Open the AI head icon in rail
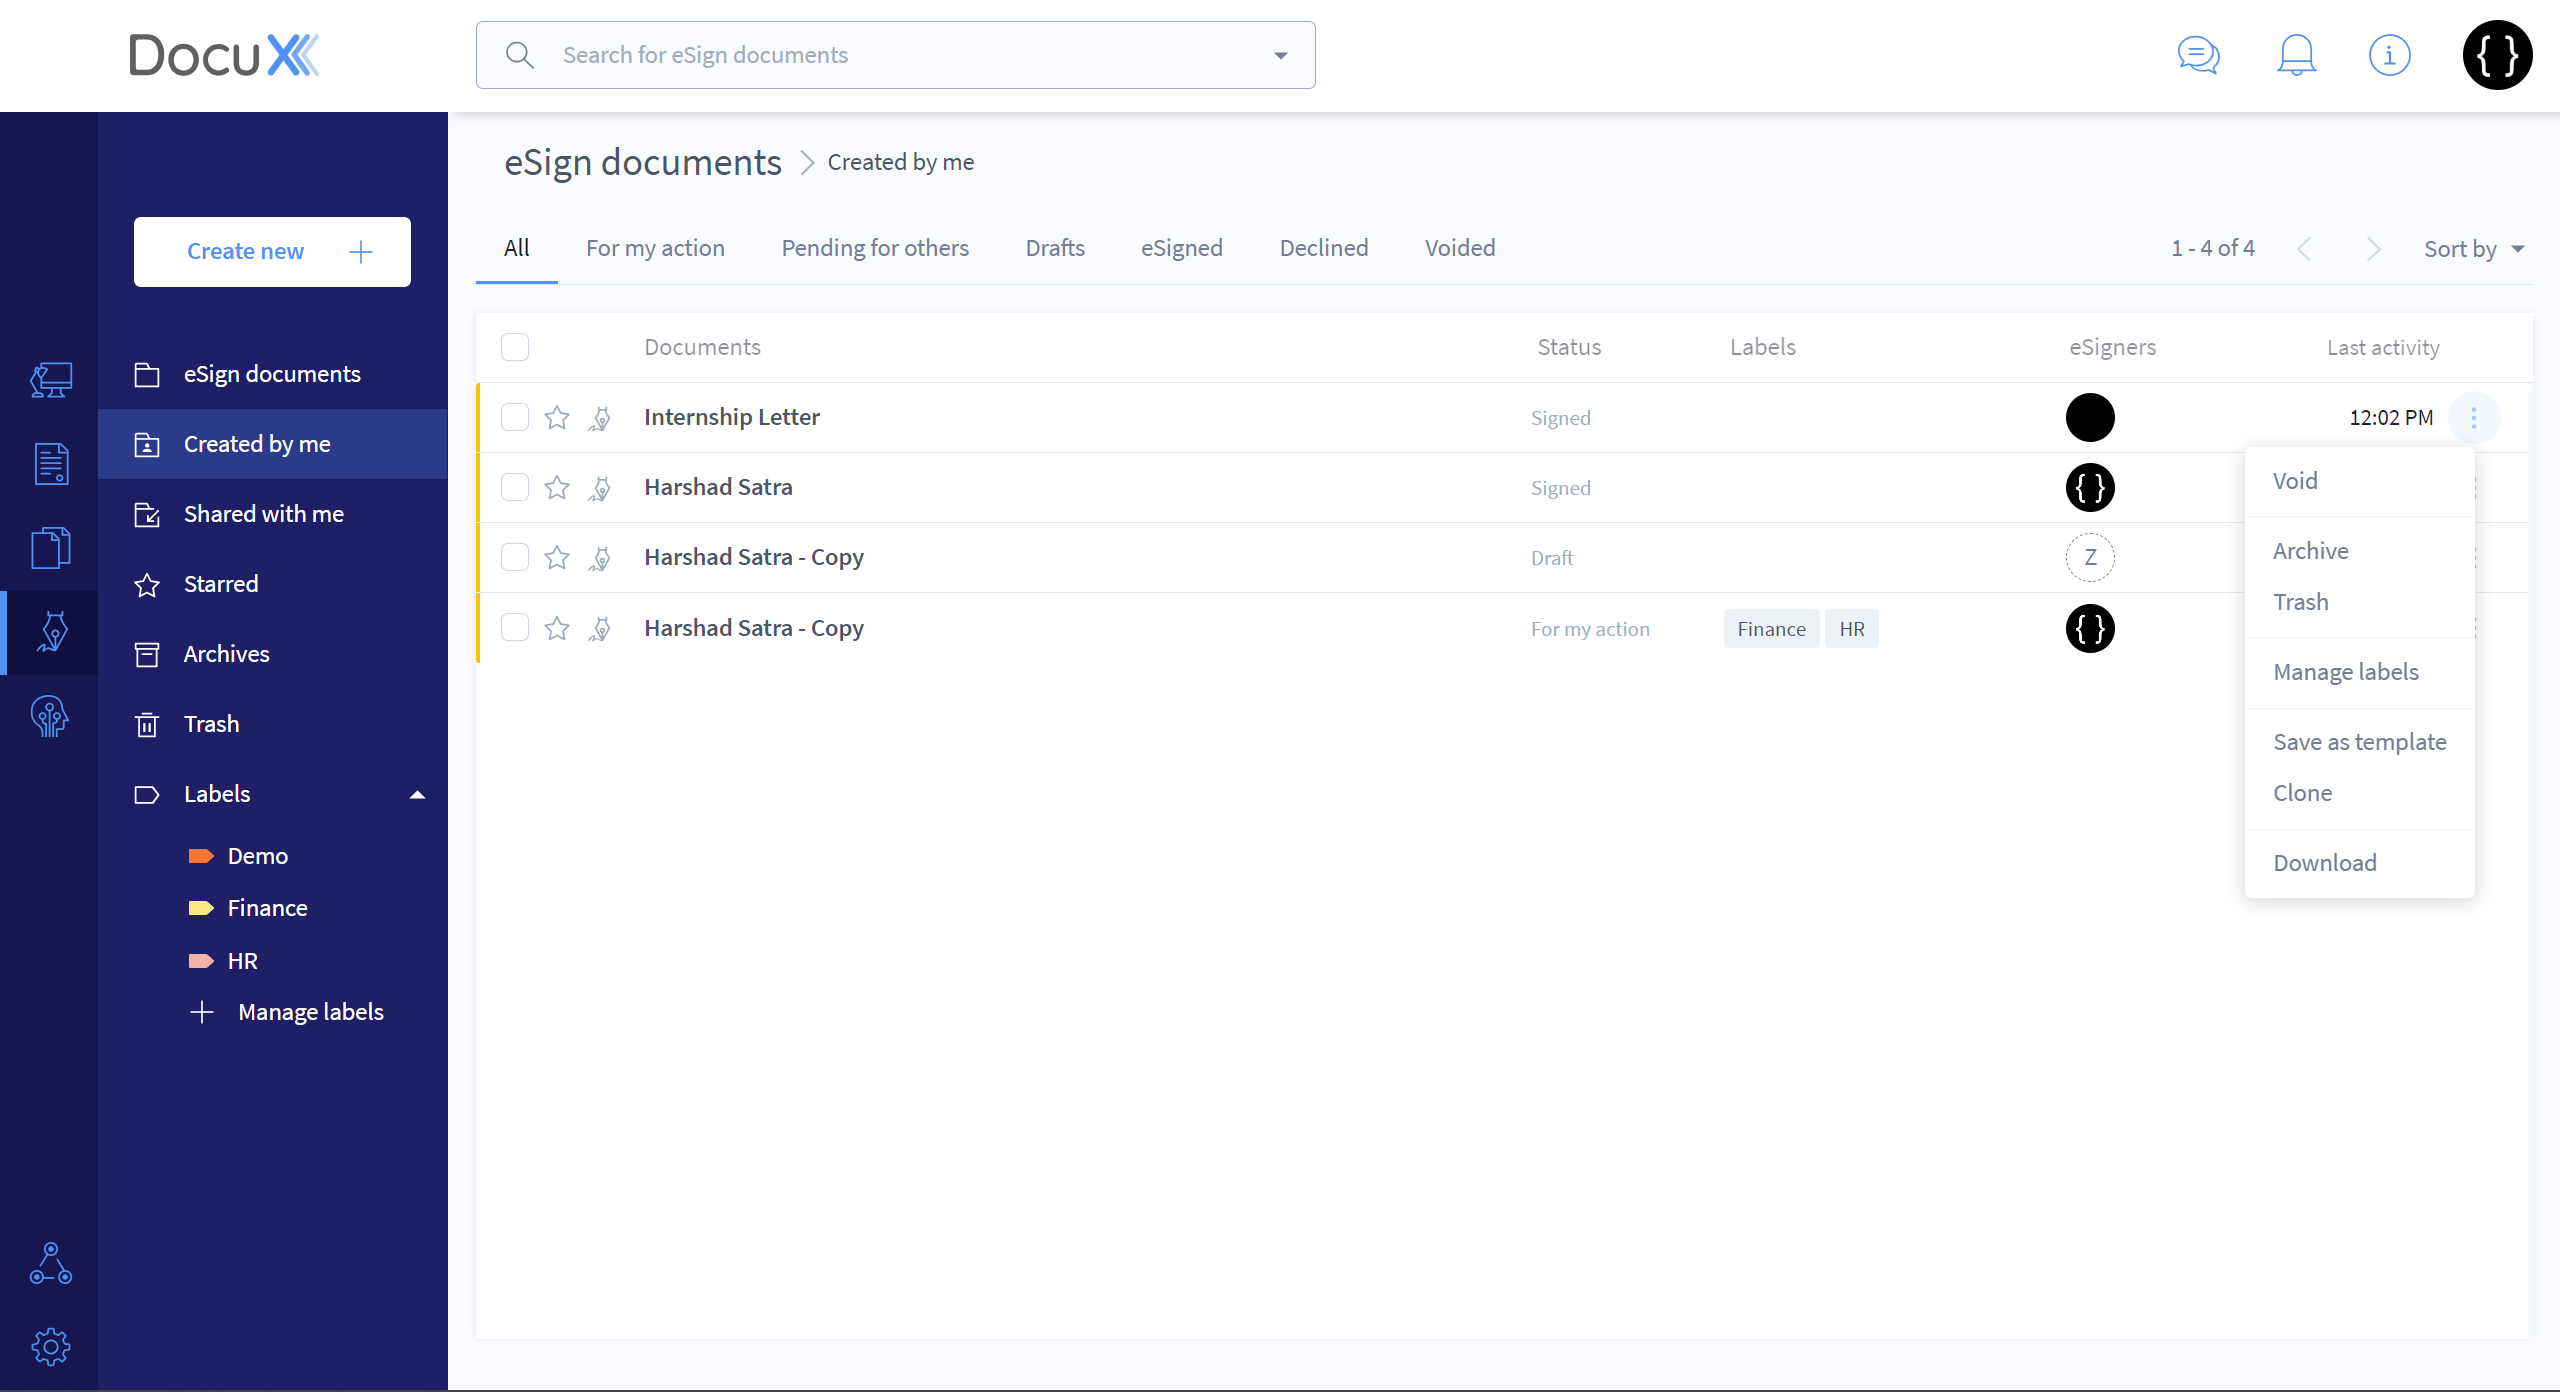The width and height of the screenshot is (2560, 1392). 50,716
